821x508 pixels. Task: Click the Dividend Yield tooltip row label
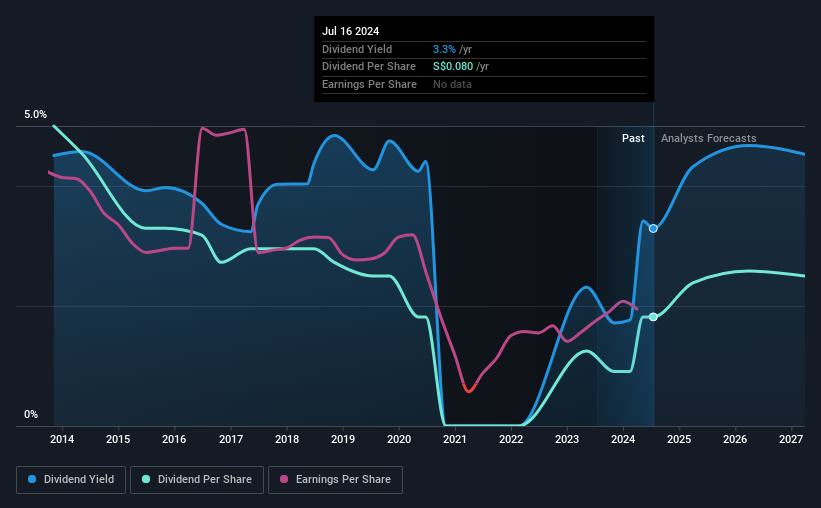[357, 49]
